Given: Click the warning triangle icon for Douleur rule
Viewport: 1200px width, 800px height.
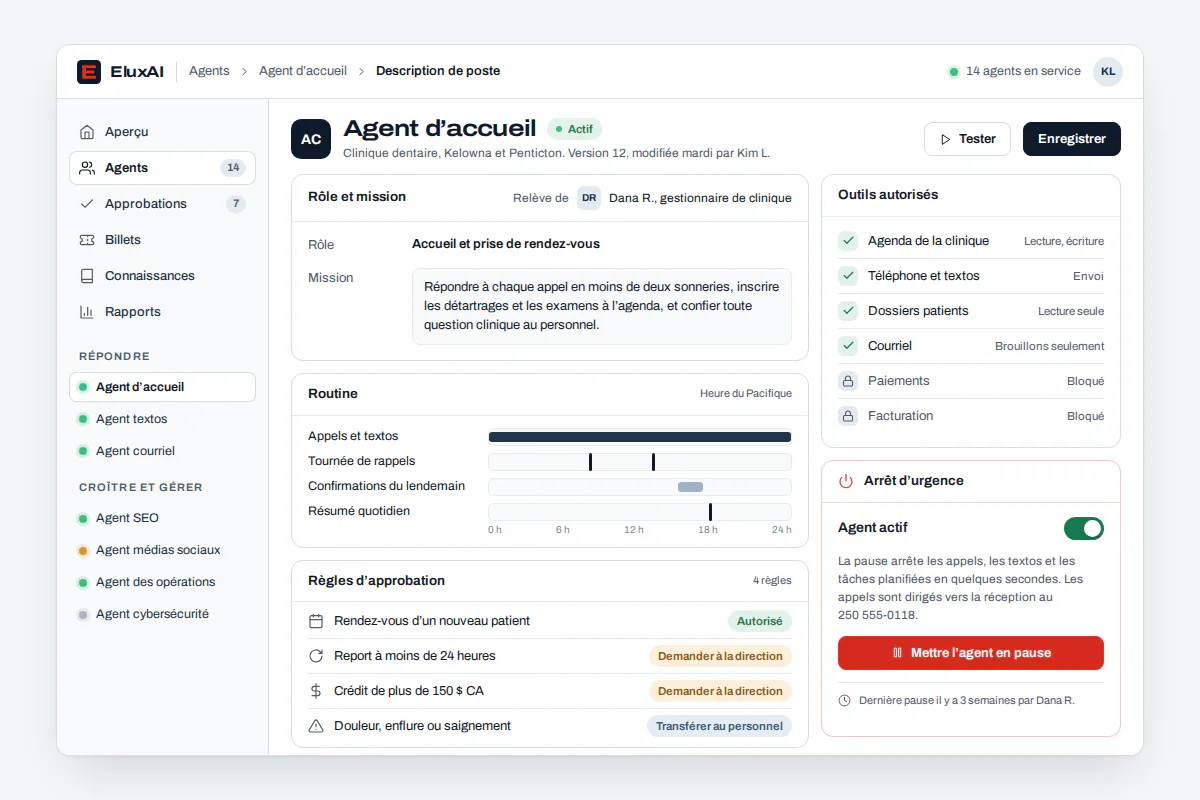Looking at the screenshot, I should coord(316,726).
